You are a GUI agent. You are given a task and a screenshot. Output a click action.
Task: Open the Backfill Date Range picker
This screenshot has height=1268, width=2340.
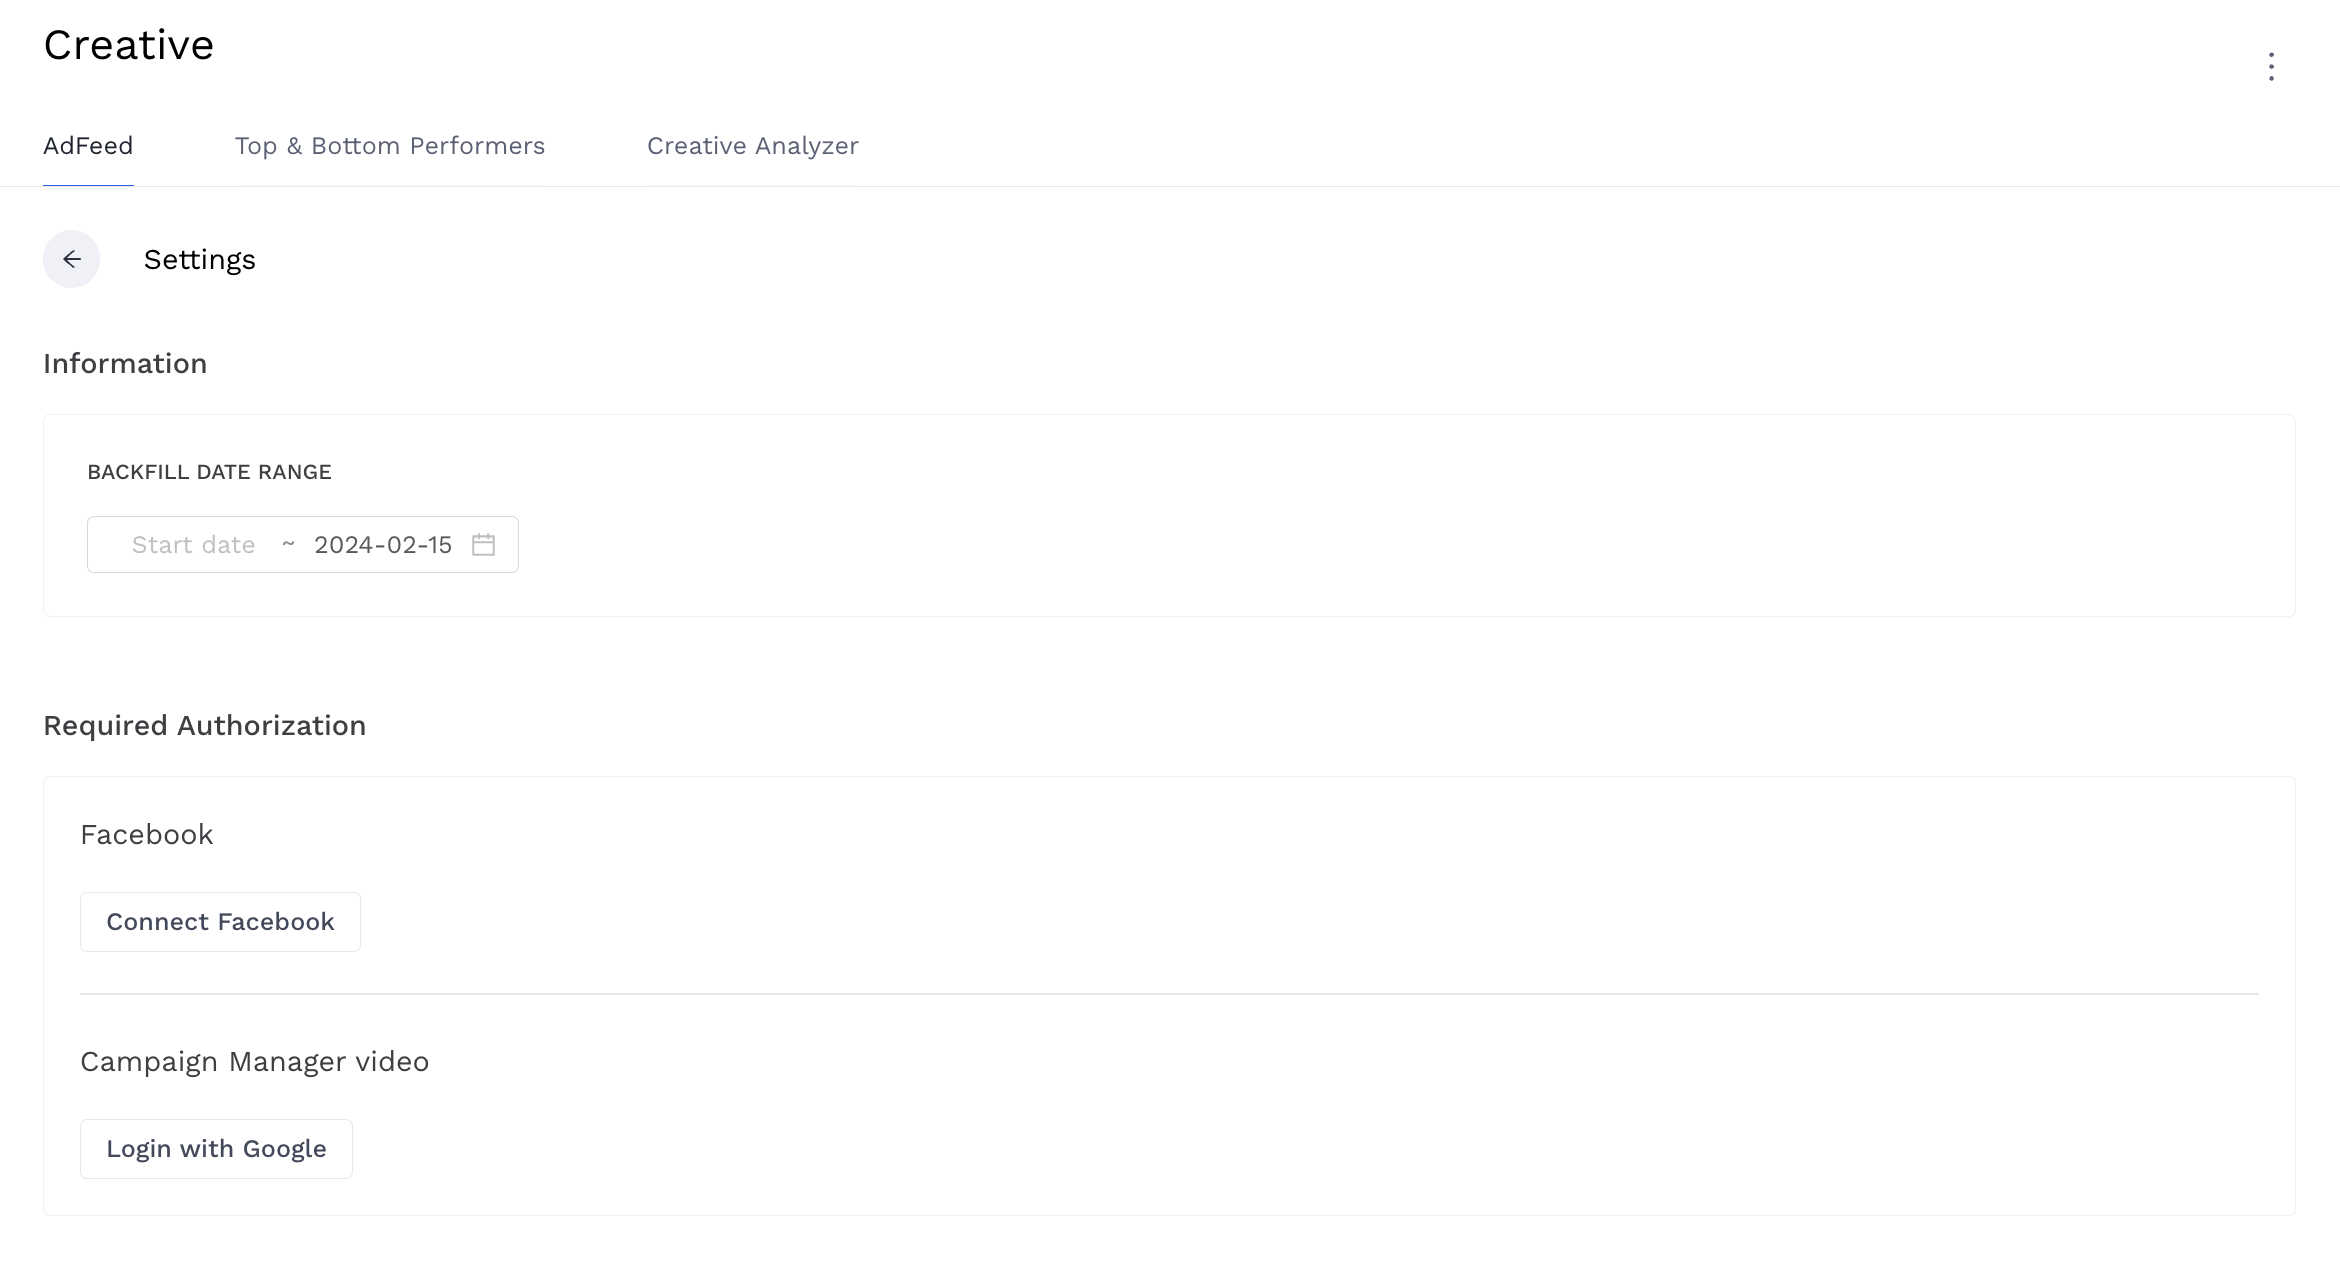pos(301,545)
